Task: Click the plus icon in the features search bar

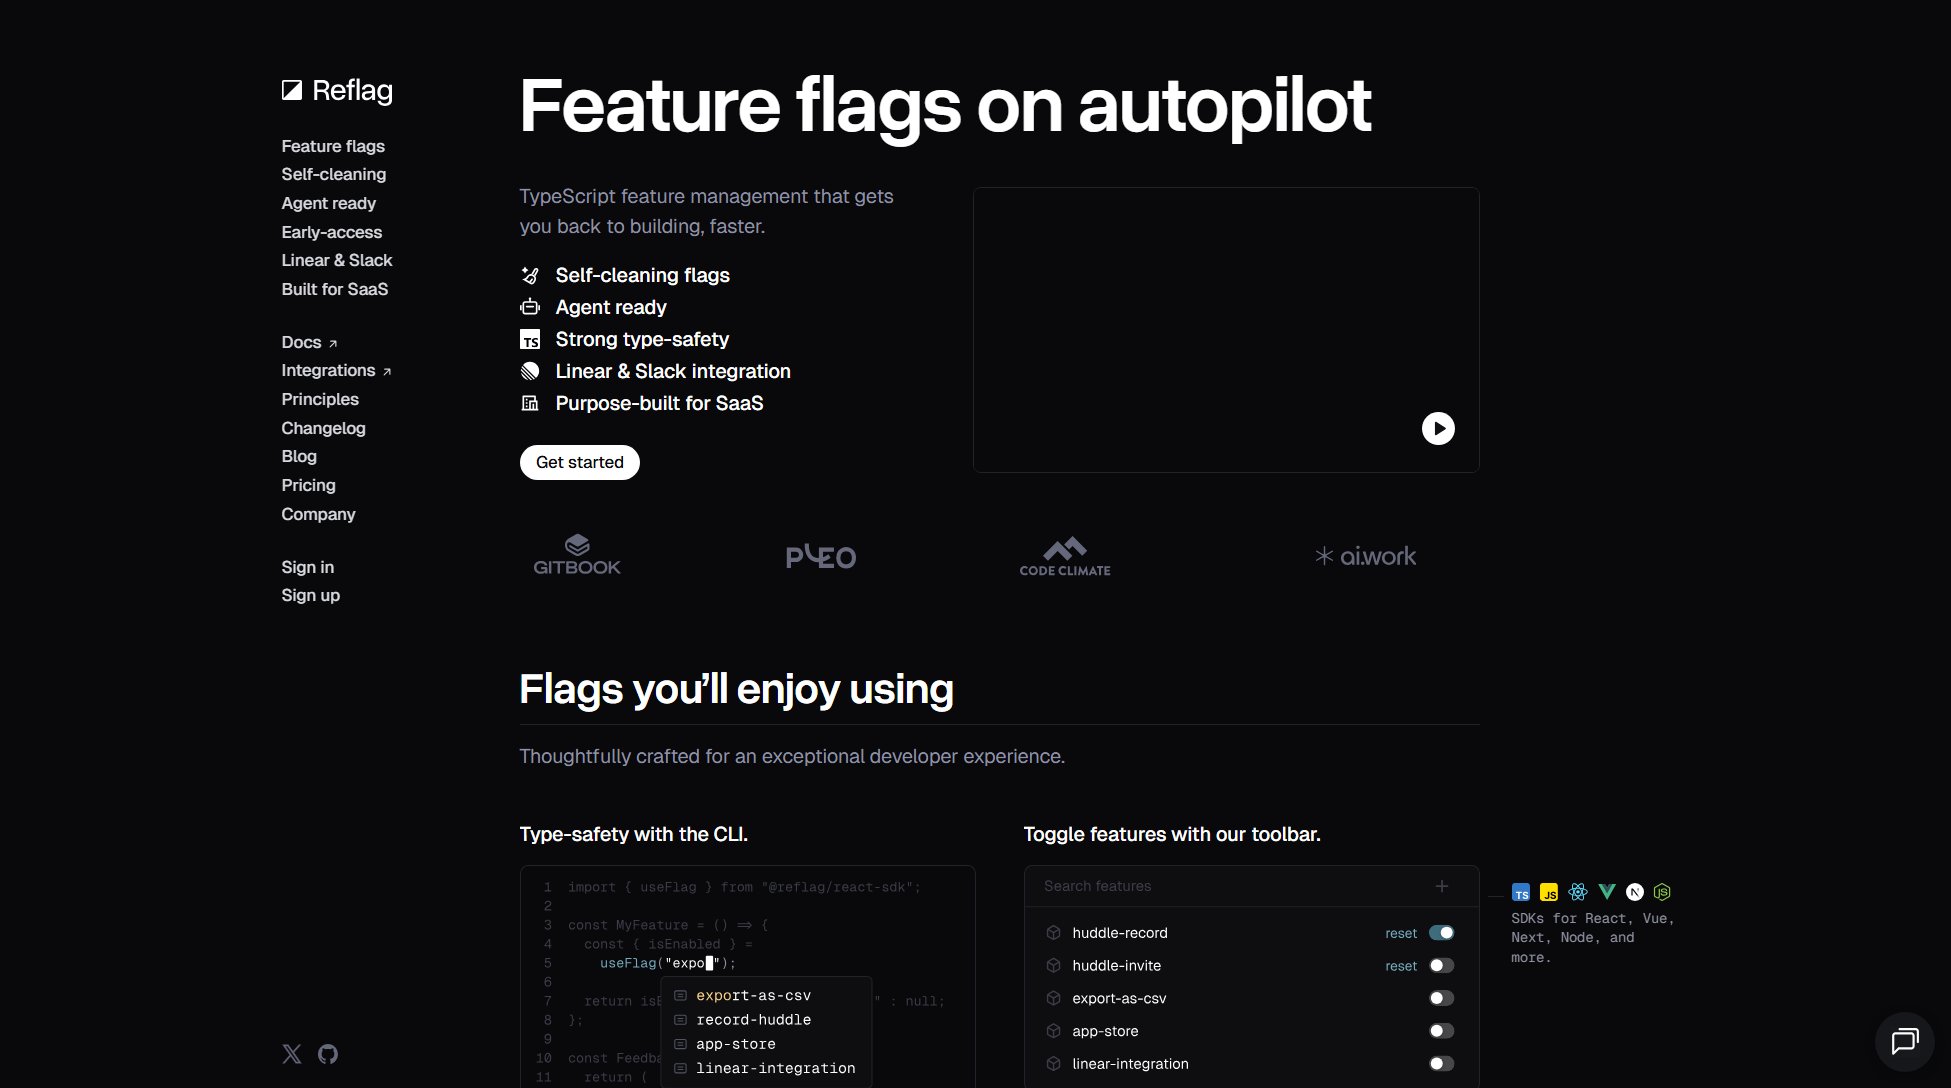Action: 1442,886
